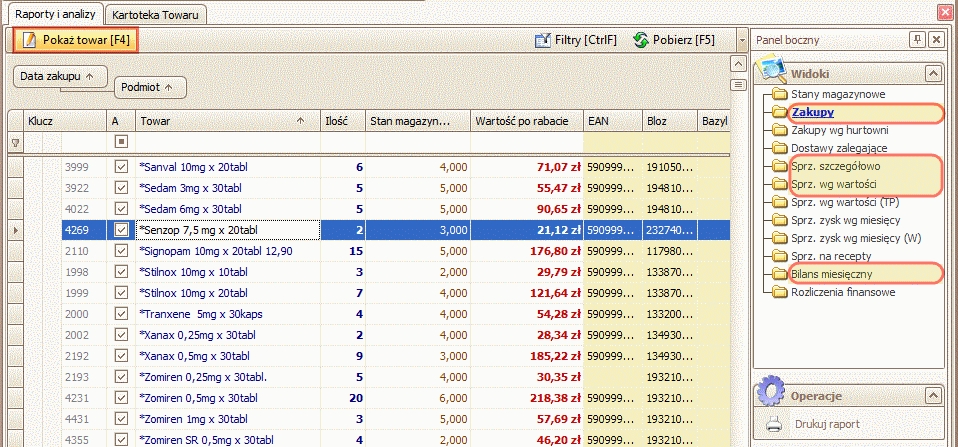The image size is (958, 447).
Task: Click the green Pobierz refresh icon
Action: coord(641,40)
